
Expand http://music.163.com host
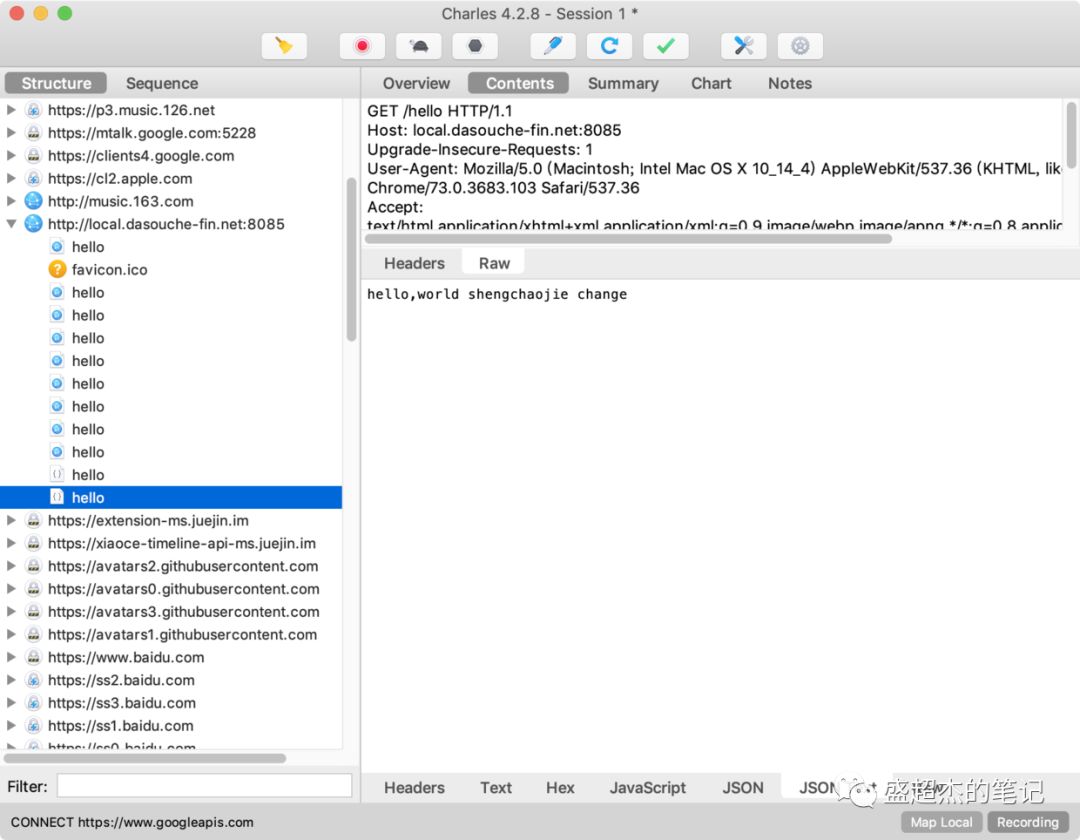click(11, 200)
